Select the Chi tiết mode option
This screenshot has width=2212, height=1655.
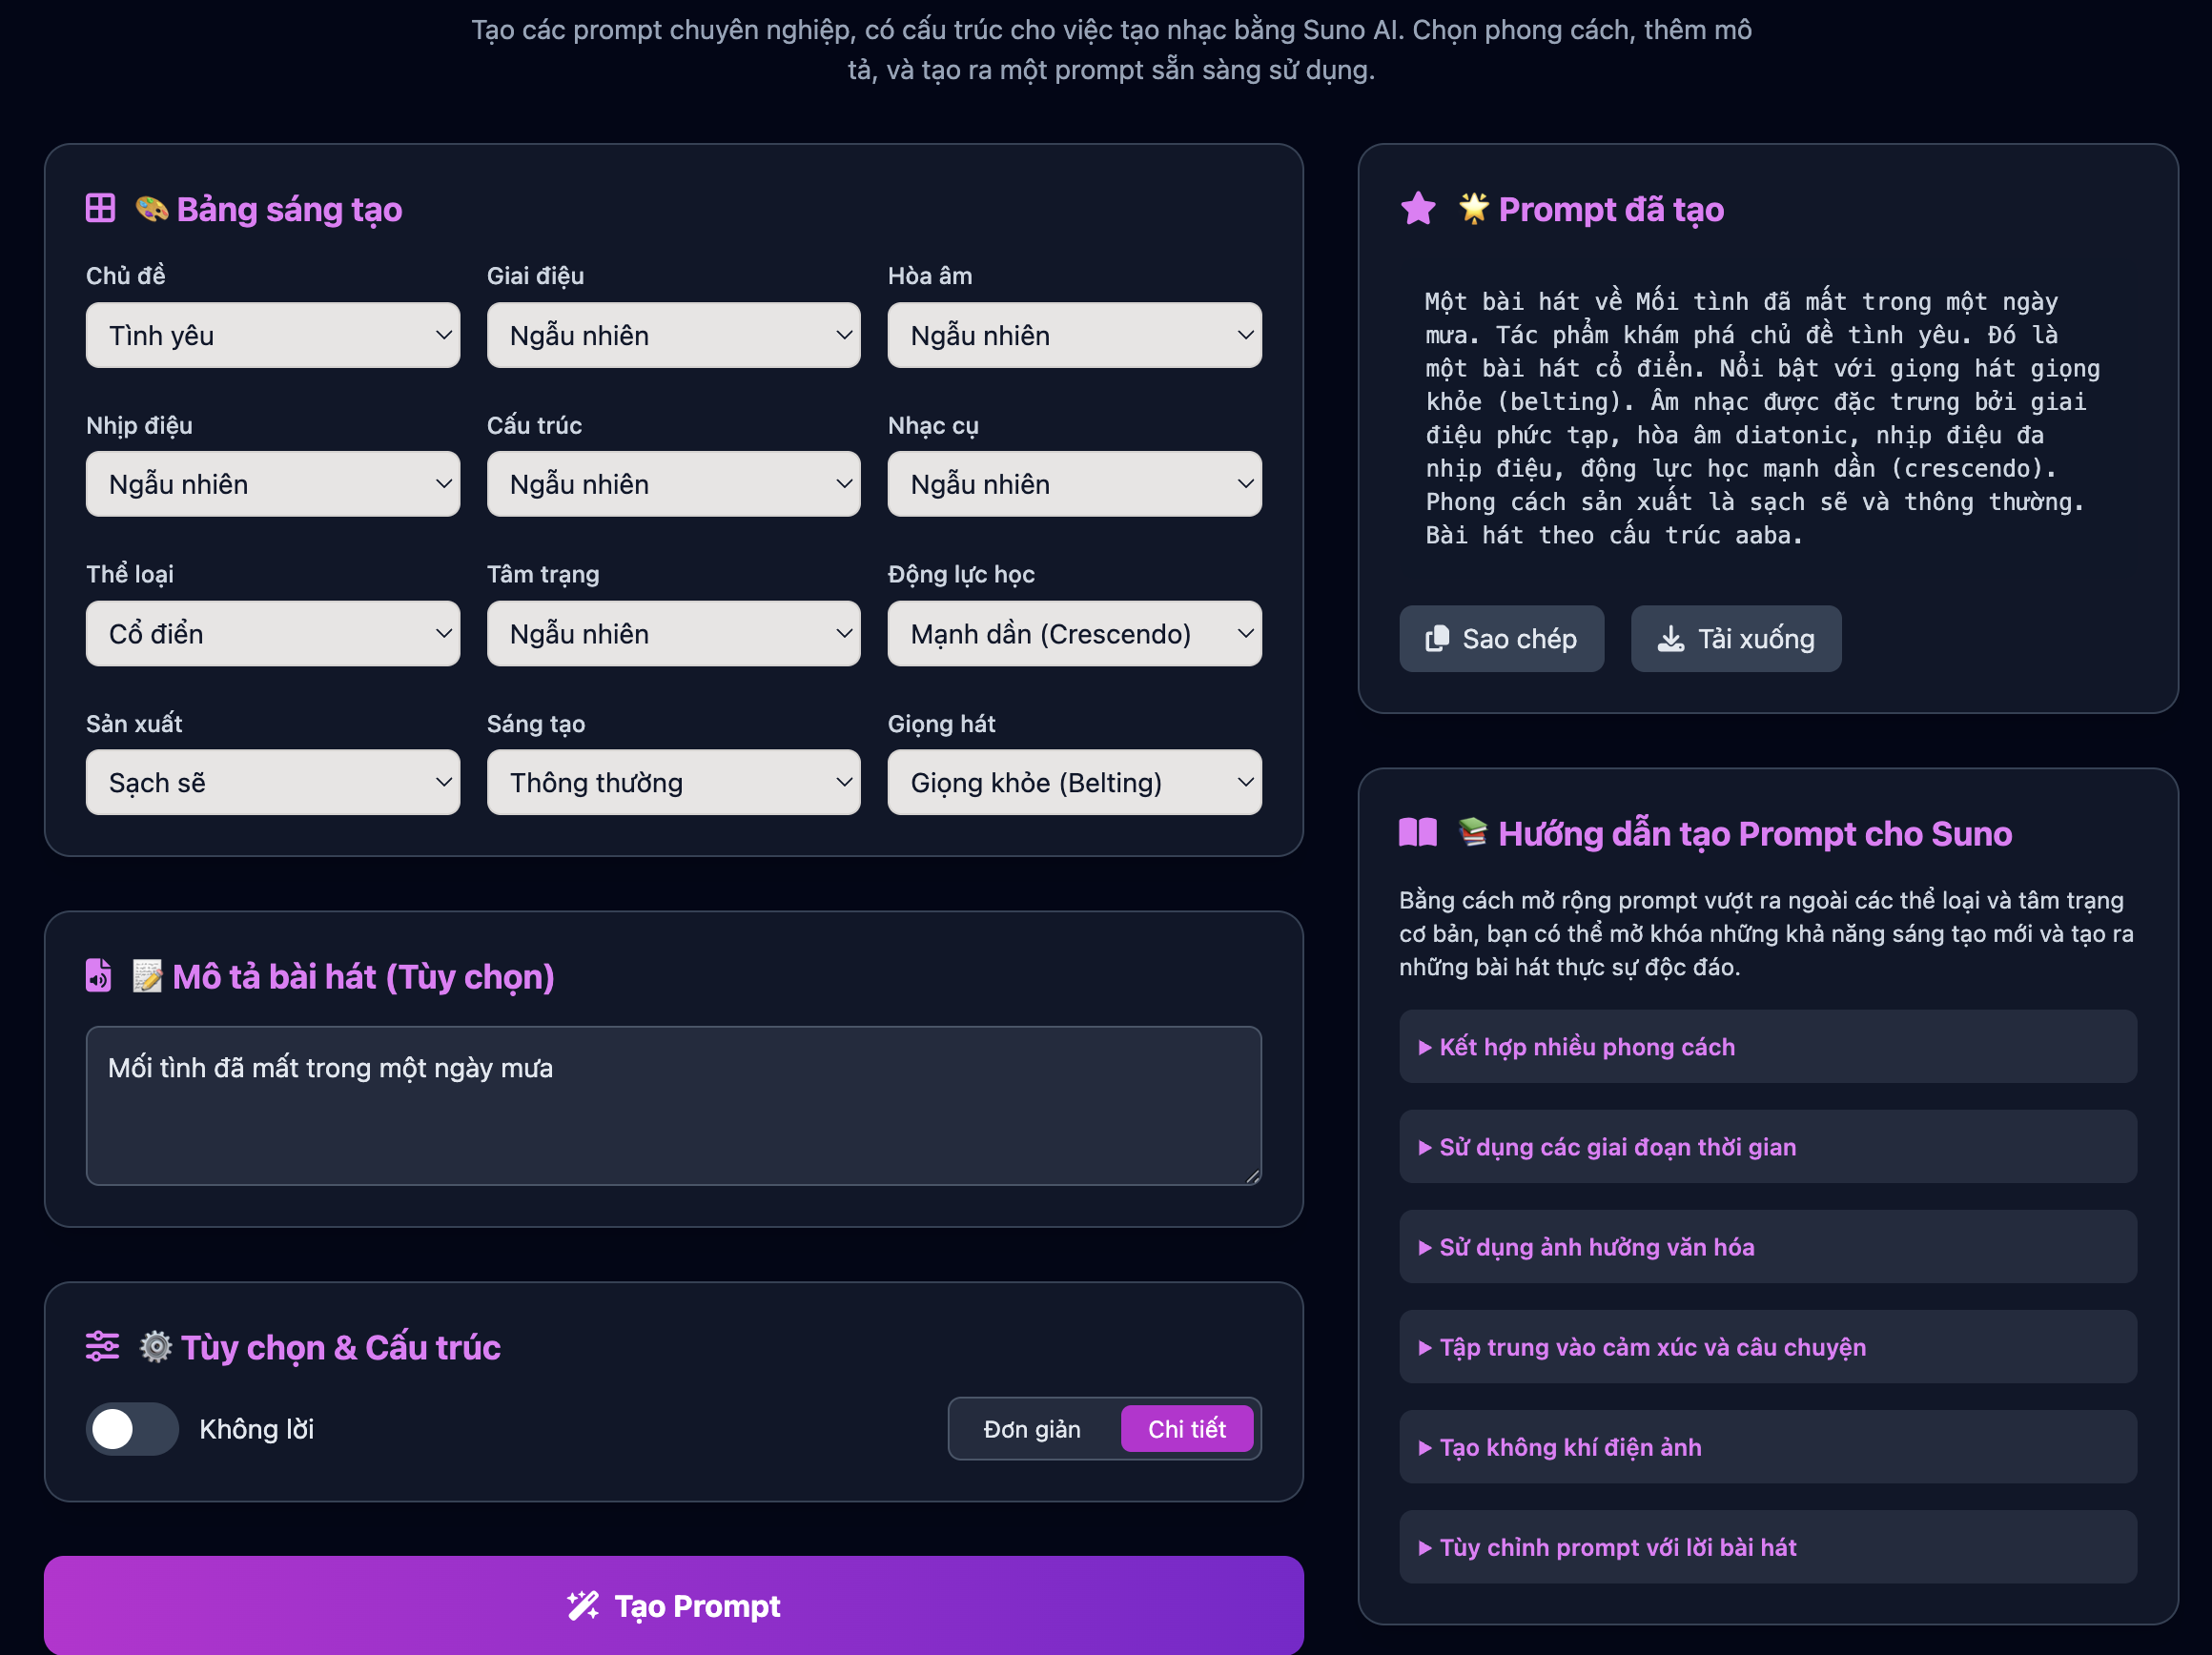click(1186, 1429)
